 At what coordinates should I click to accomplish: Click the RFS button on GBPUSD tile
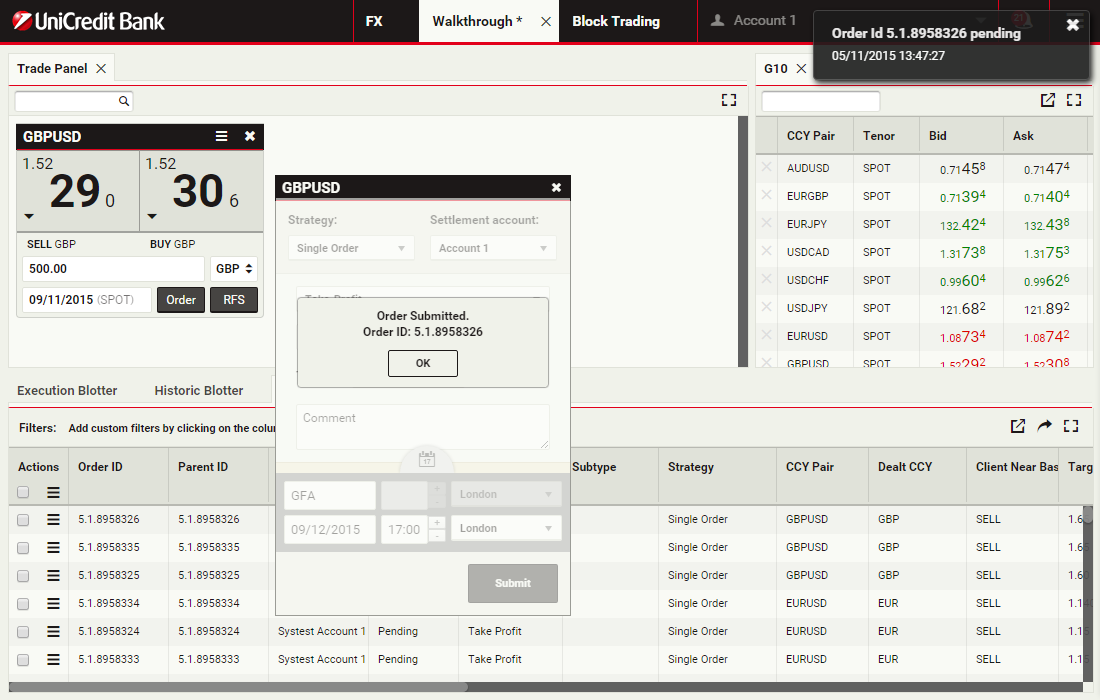(233, 300)
